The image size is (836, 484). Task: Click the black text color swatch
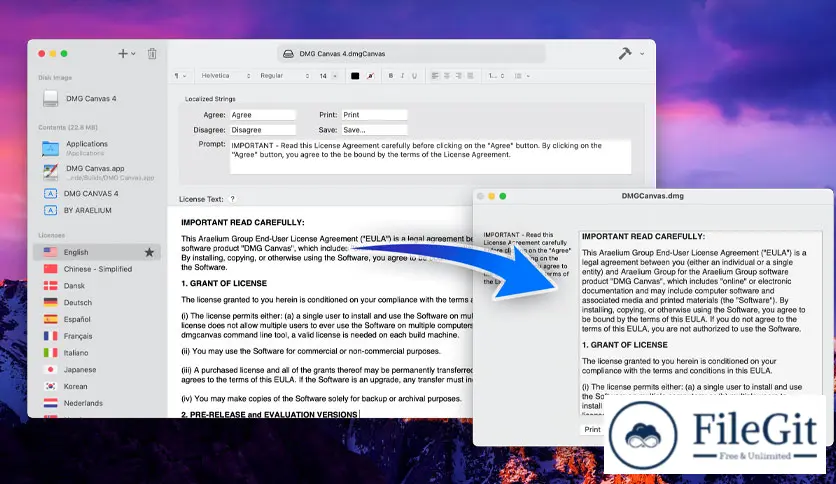click(x=355, y=76)
